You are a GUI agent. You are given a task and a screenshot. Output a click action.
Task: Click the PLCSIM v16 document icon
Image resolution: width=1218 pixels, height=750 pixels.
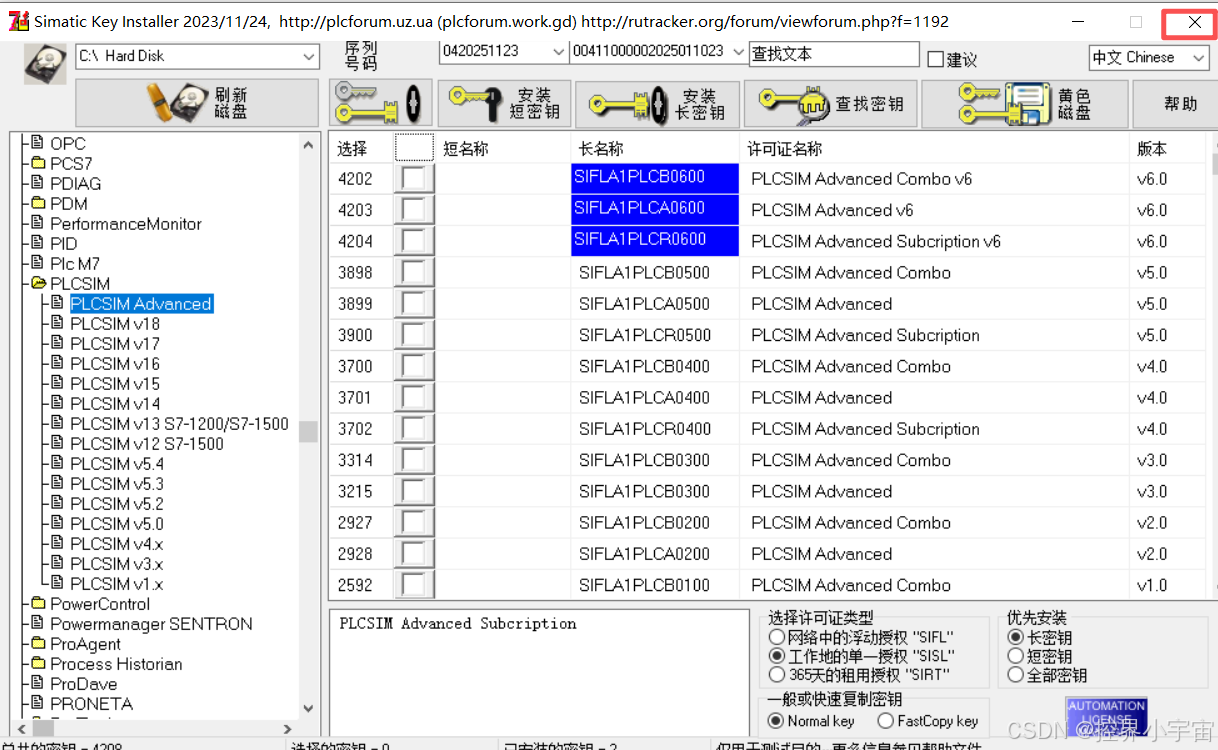[x=58, y=364]
